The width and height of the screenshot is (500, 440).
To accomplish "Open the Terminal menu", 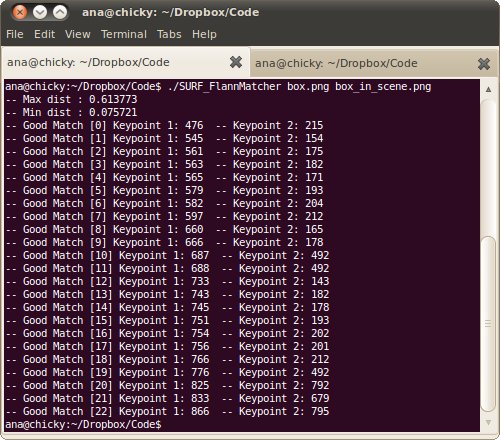I will click(x=124, y=34).
